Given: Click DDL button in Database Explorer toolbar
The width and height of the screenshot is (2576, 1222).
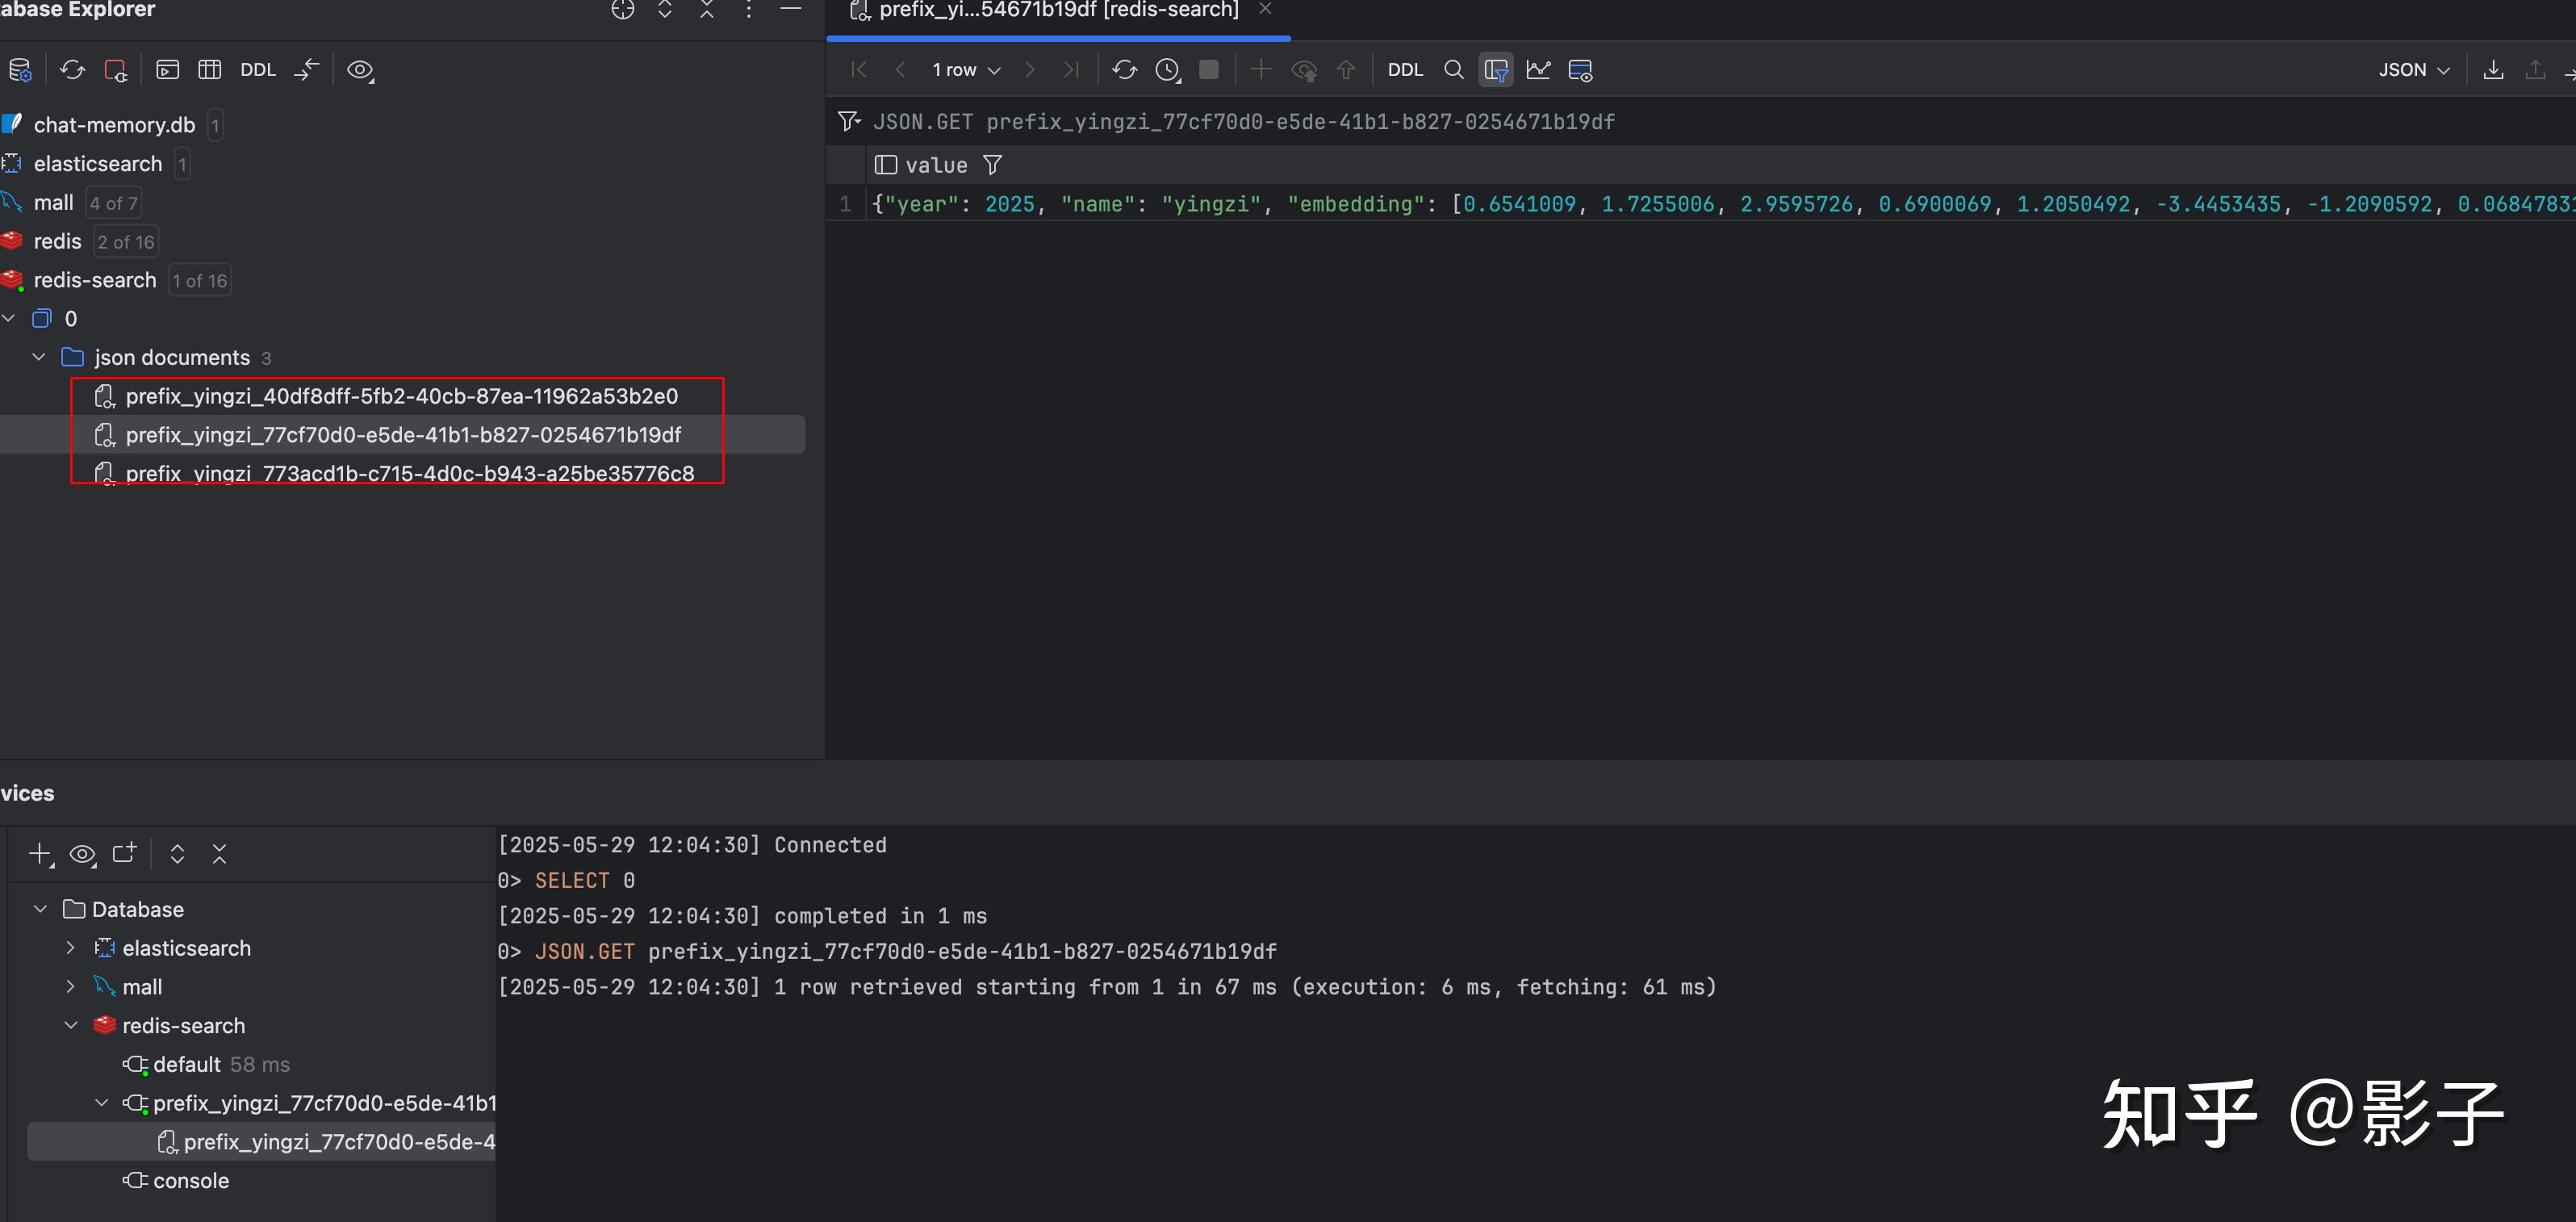Looking at the screenshot, I should click(257, 70).
